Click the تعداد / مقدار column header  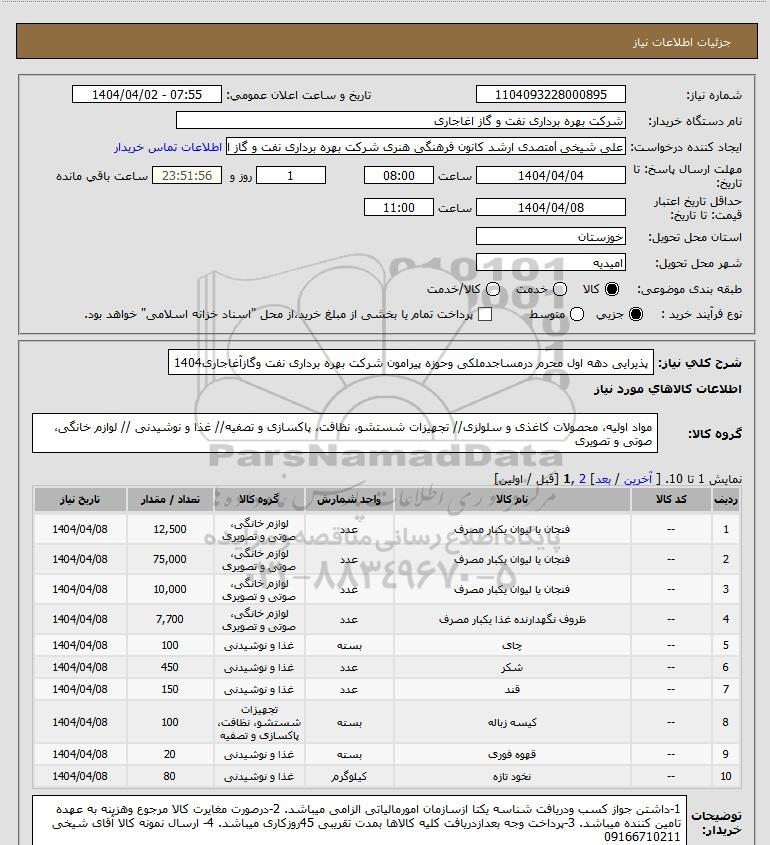point(170,500)
